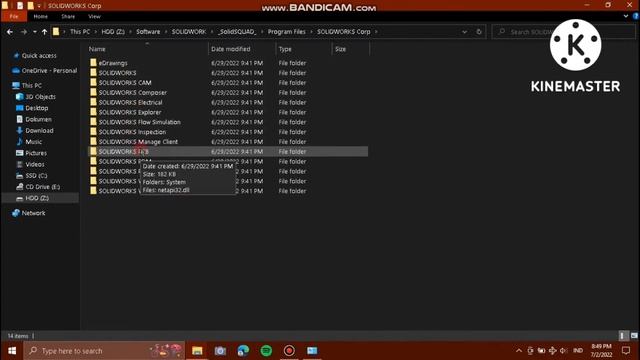
Task: Open Music folder in sidebar
Action: pos(29,142)
